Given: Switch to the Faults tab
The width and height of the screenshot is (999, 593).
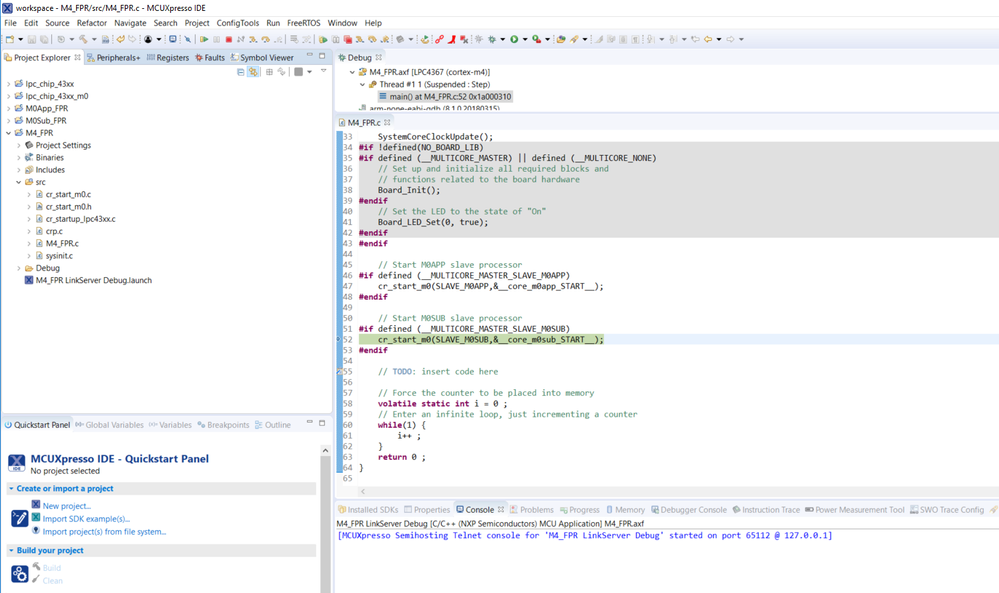Looking at the screenshot, I should (210, 57).
